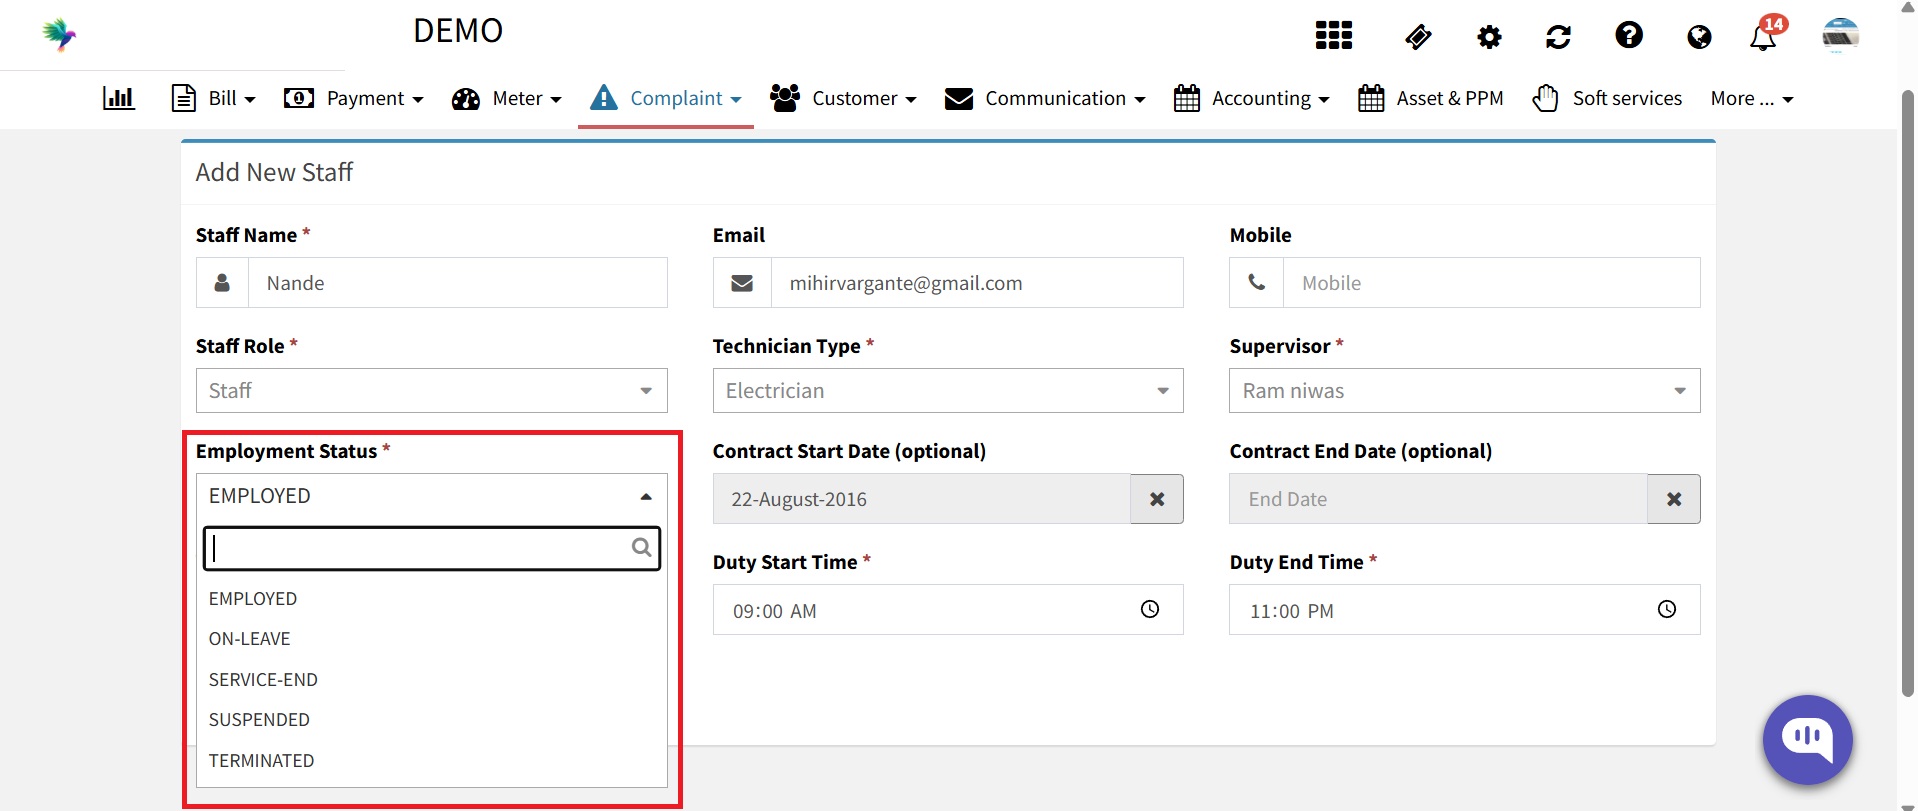Clear the Contract End Date field
Viewport: 1918px width, 811px height.
pyautogui.click(x=1673, y=499)
